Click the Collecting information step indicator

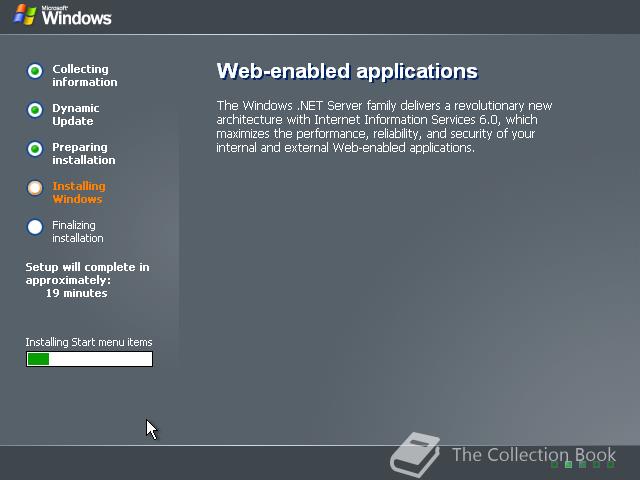[35, 71]
